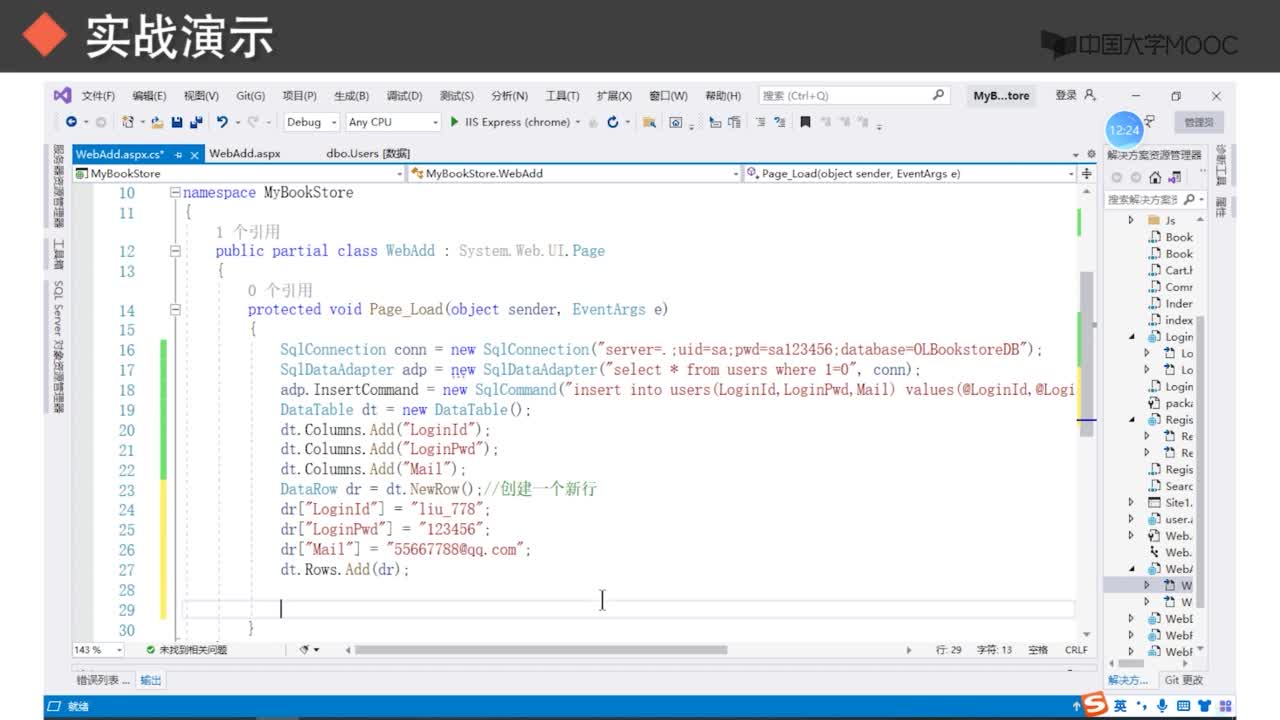1280x720 pixels.
Task: Click the MyB...tore solution name button
Action: point(1001,96)
